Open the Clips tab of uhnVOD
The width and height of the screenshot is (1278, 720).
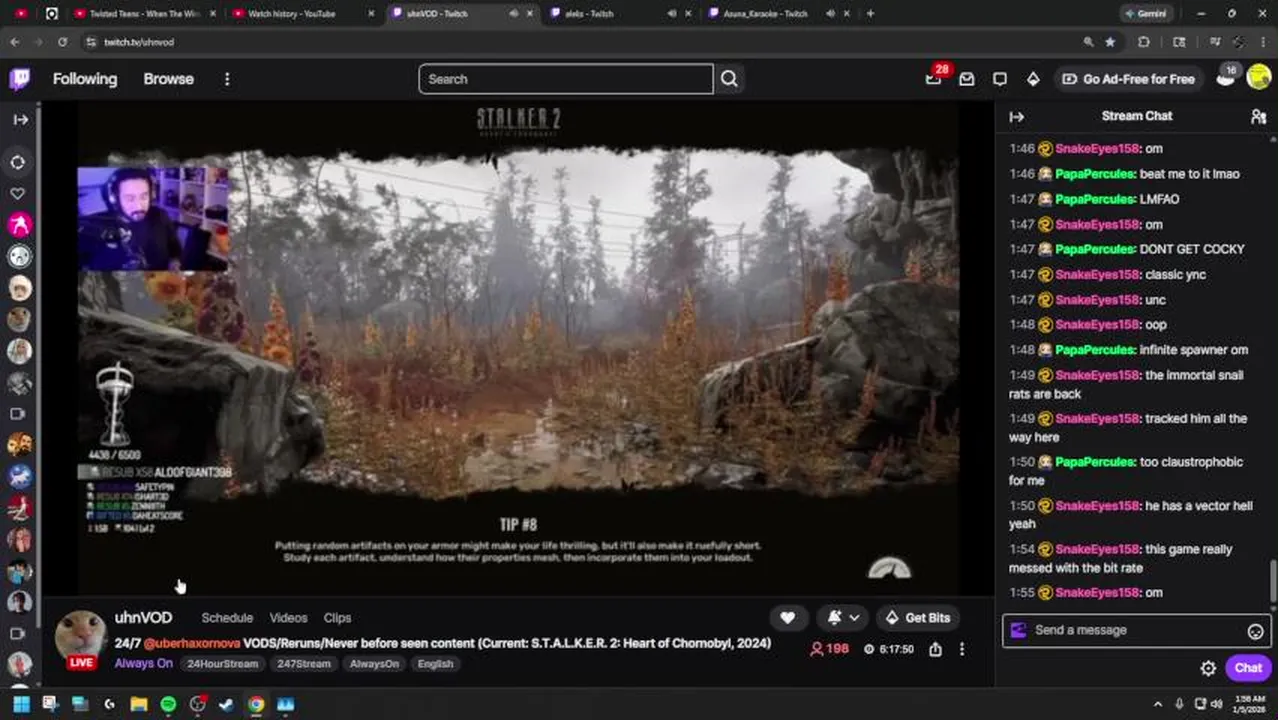[x=337, y=618]
